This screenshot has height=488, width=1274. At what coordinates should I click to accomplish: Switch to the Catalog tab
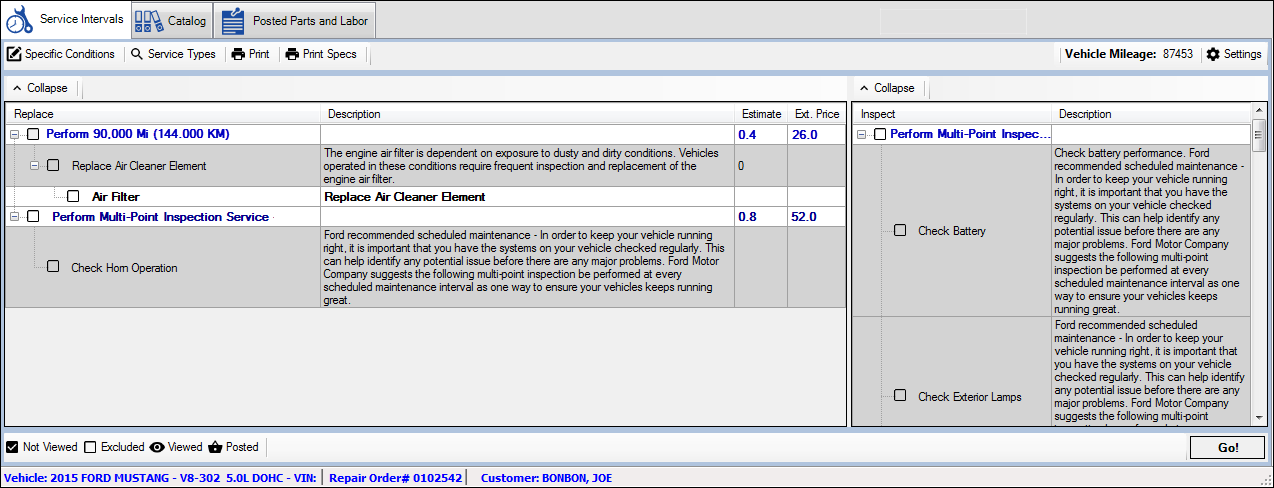click(x=186, y=21)
